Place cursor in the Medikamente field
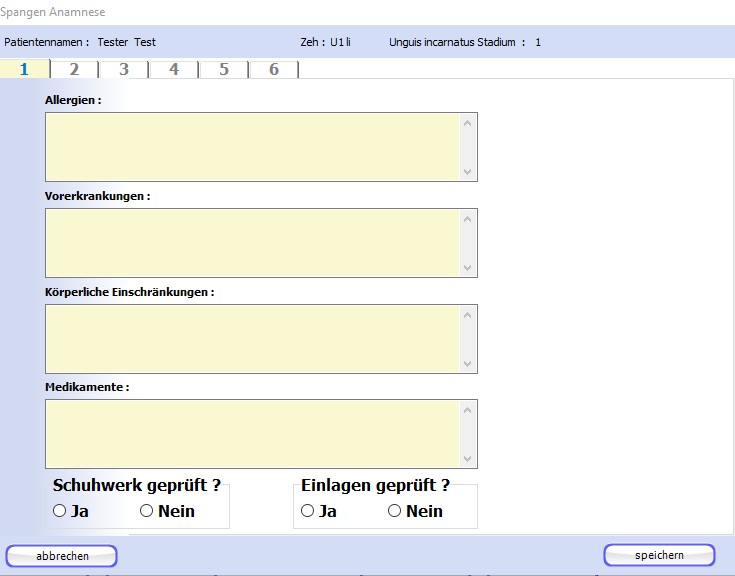The image size is (735, 576). click(252, 434)
